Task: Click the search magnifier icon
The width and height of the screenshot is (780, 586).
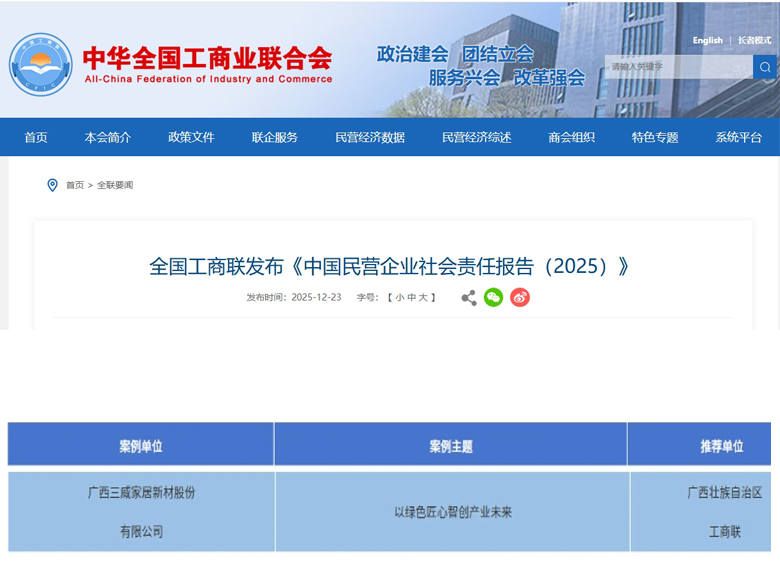Action: pos(765,67)
